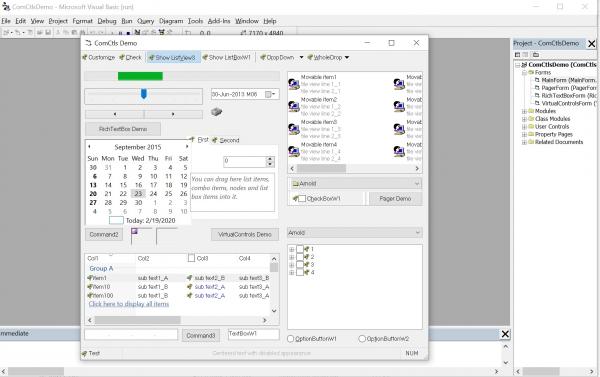Click the icon before item100 in list

[90, 295]
